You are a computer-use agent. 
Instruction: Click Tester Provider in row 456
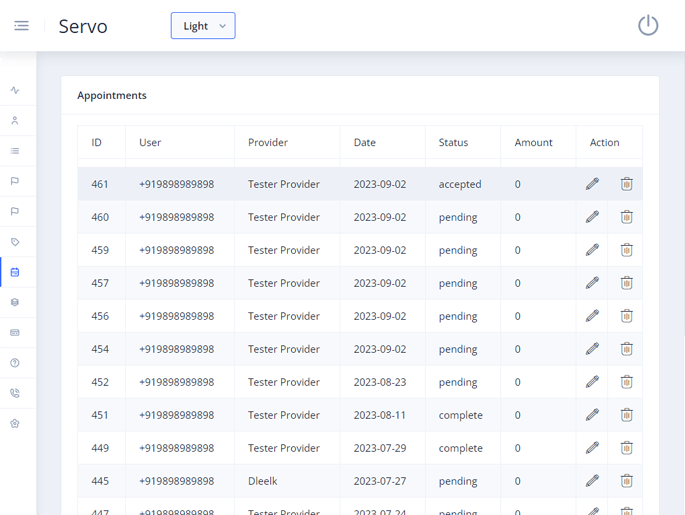(284, 316)
